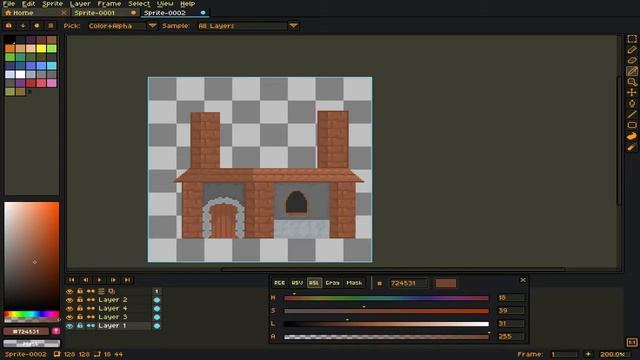This screenshot has height=360, width=640.
Task: Click the Saturation slider in the color popup
Action: (386, 311)
